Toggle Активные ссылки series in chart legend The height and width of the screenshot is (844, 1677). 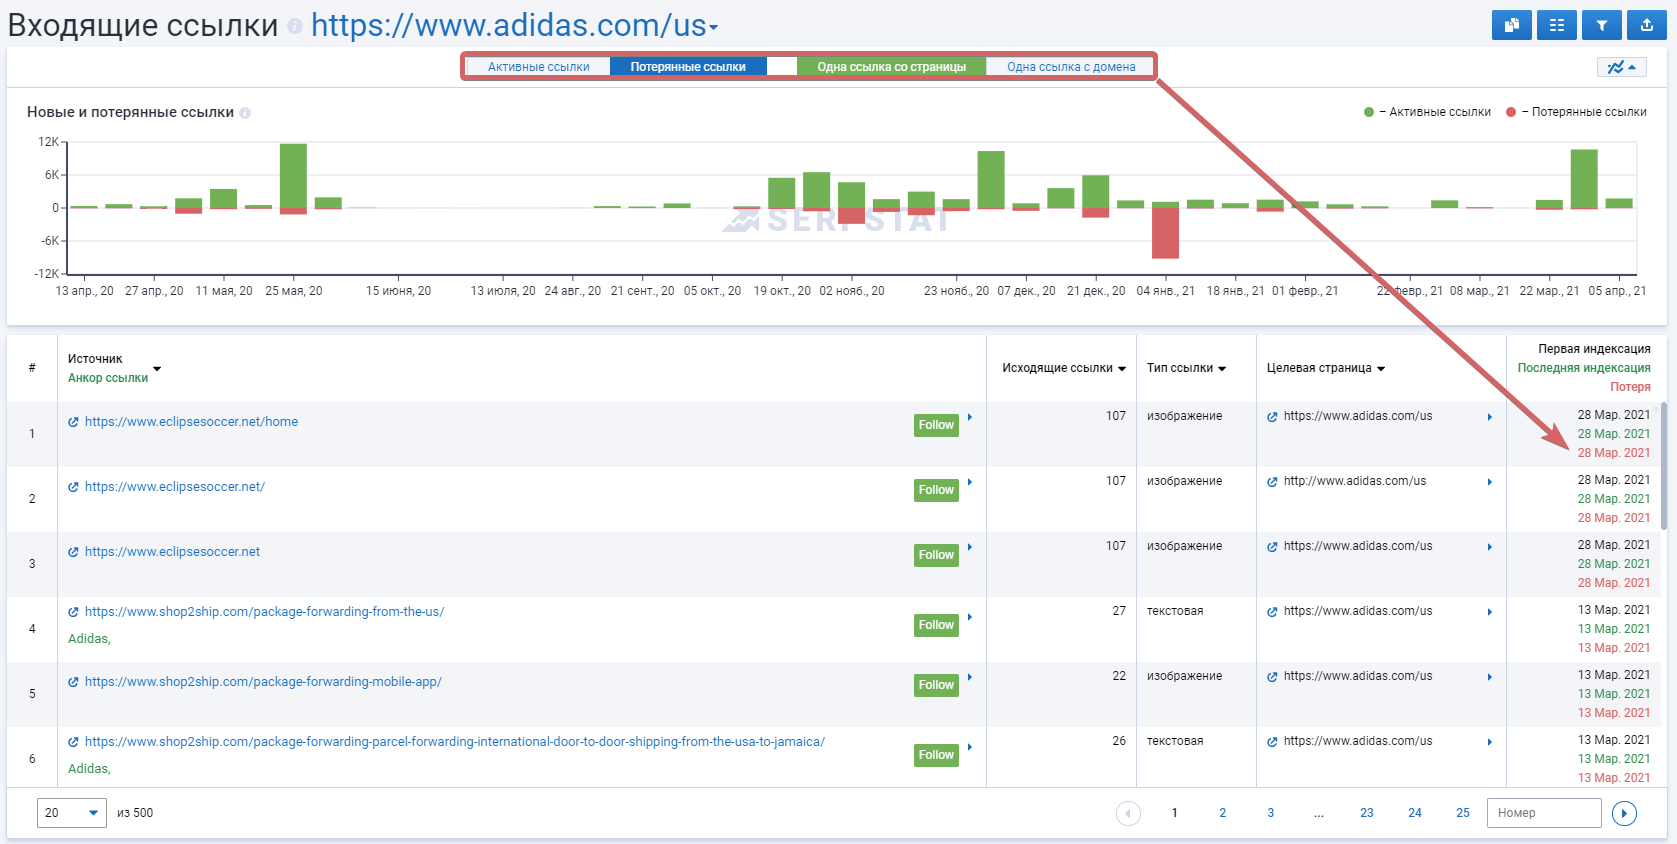(x=1428, y=112)
